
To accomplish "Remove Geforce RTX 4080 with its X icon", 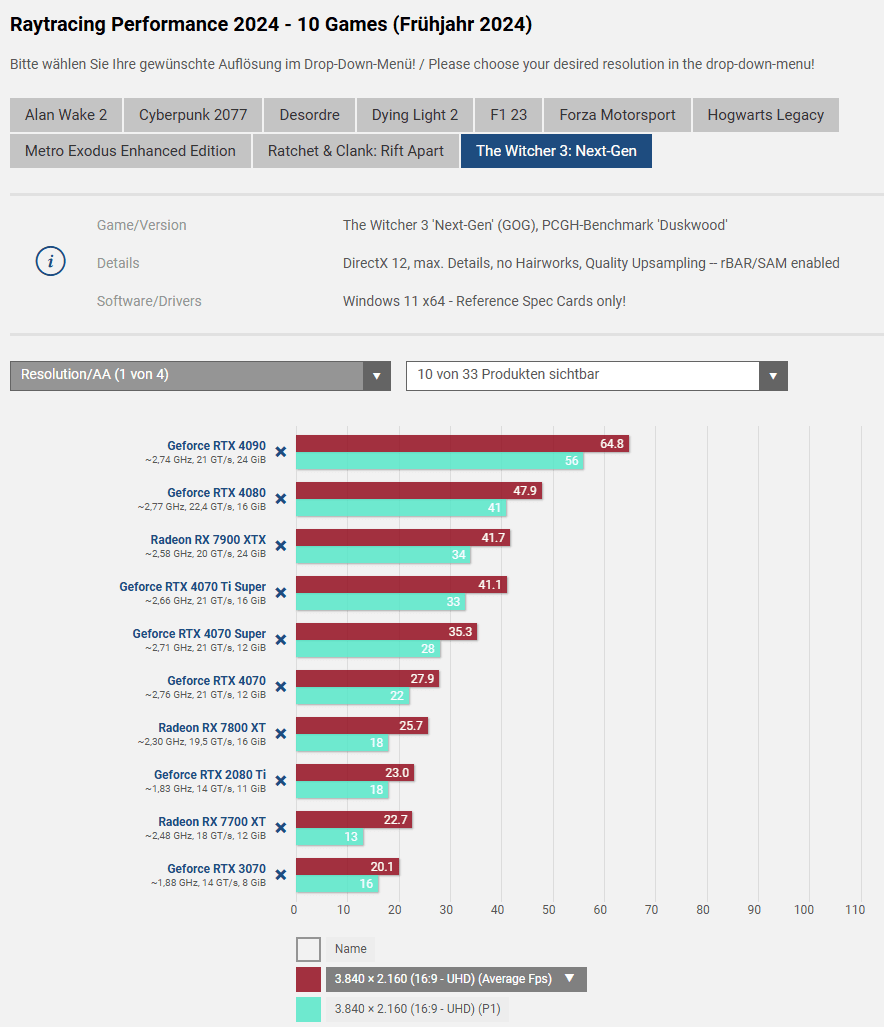I will (281, 499).
